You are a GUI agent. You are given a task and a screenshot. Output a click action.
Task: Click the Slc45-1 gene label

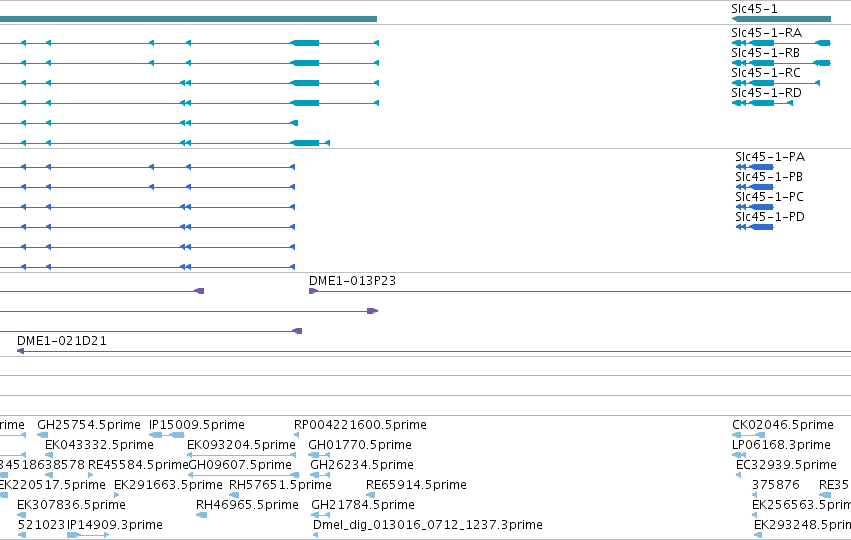754,9
